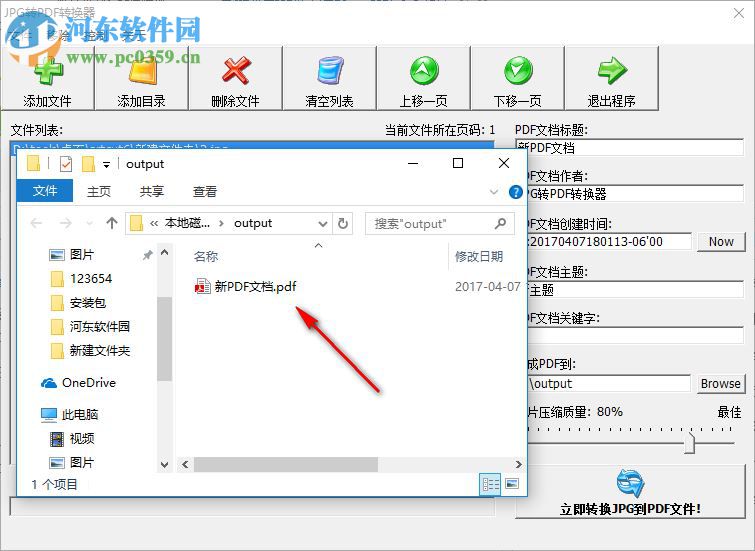Click the PDF文档关键字 empty field
The image size is (755, 551).
(x=636, y=336)
